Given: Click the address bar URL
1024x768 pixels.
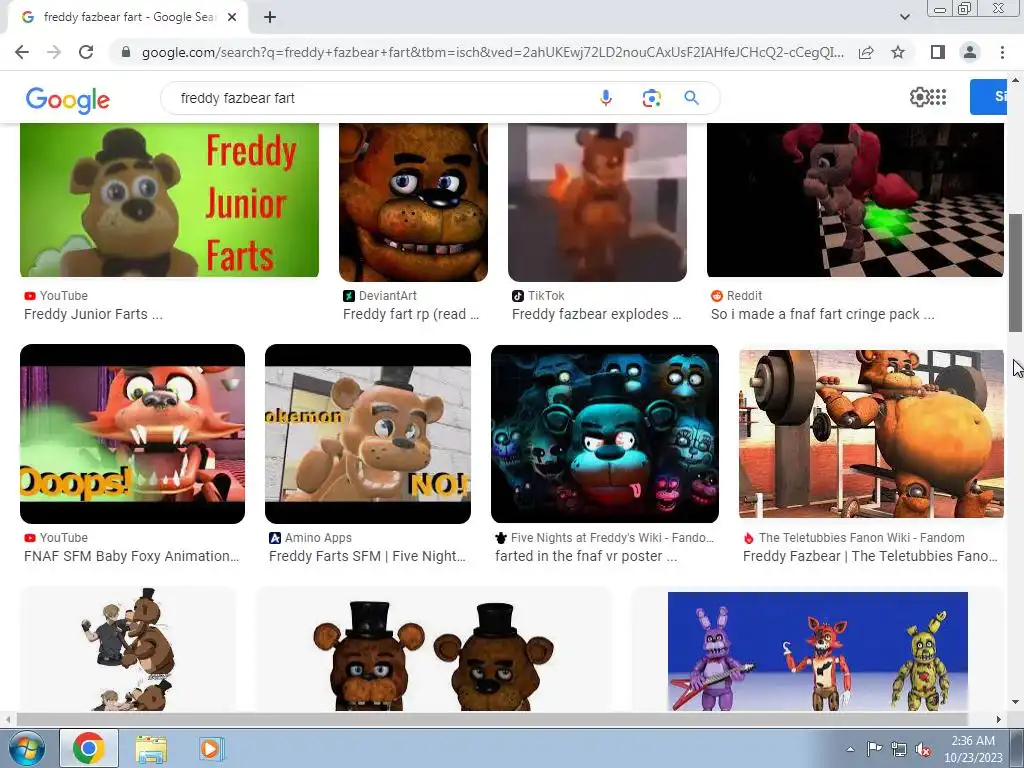Looking at the screenshot, I should [492, 52].
